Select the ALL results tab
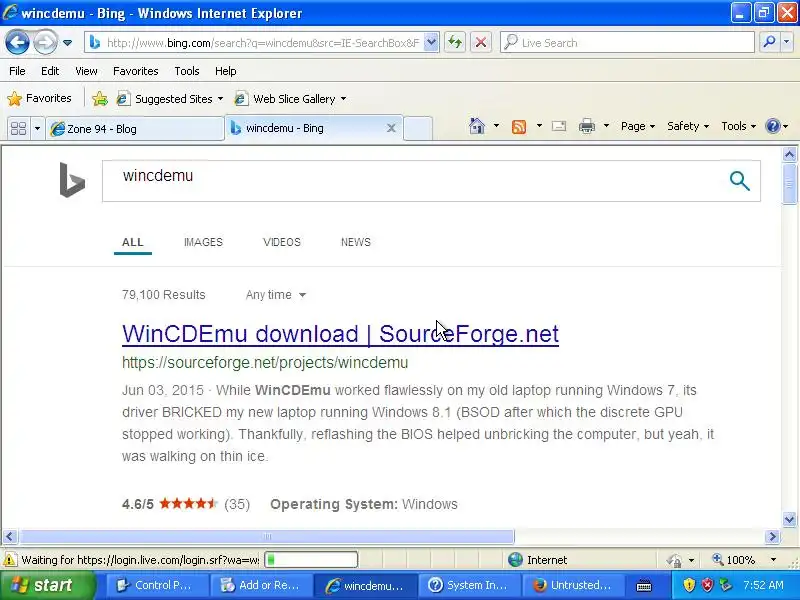This screenshot has height=600, width=800. 133,242
